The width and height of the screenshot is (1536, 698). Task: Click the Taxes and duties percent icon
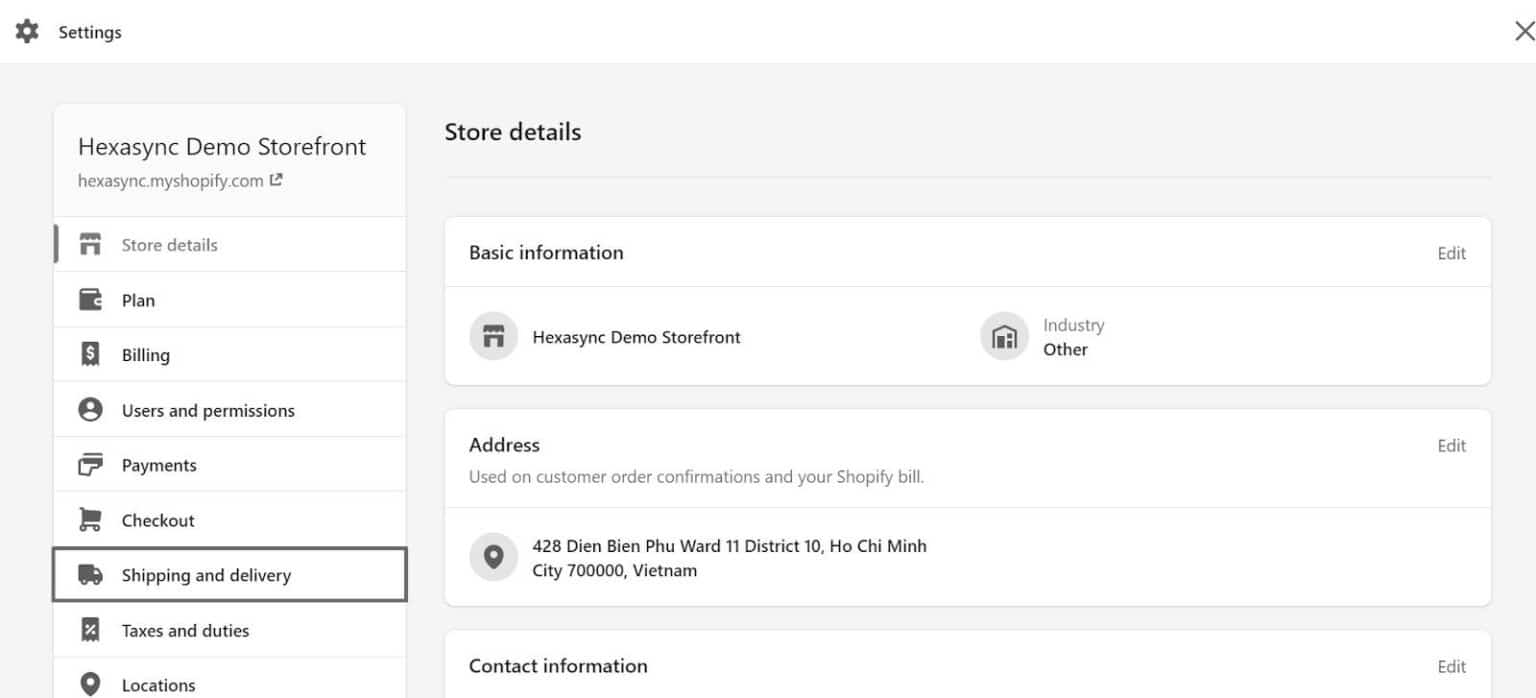89,629
